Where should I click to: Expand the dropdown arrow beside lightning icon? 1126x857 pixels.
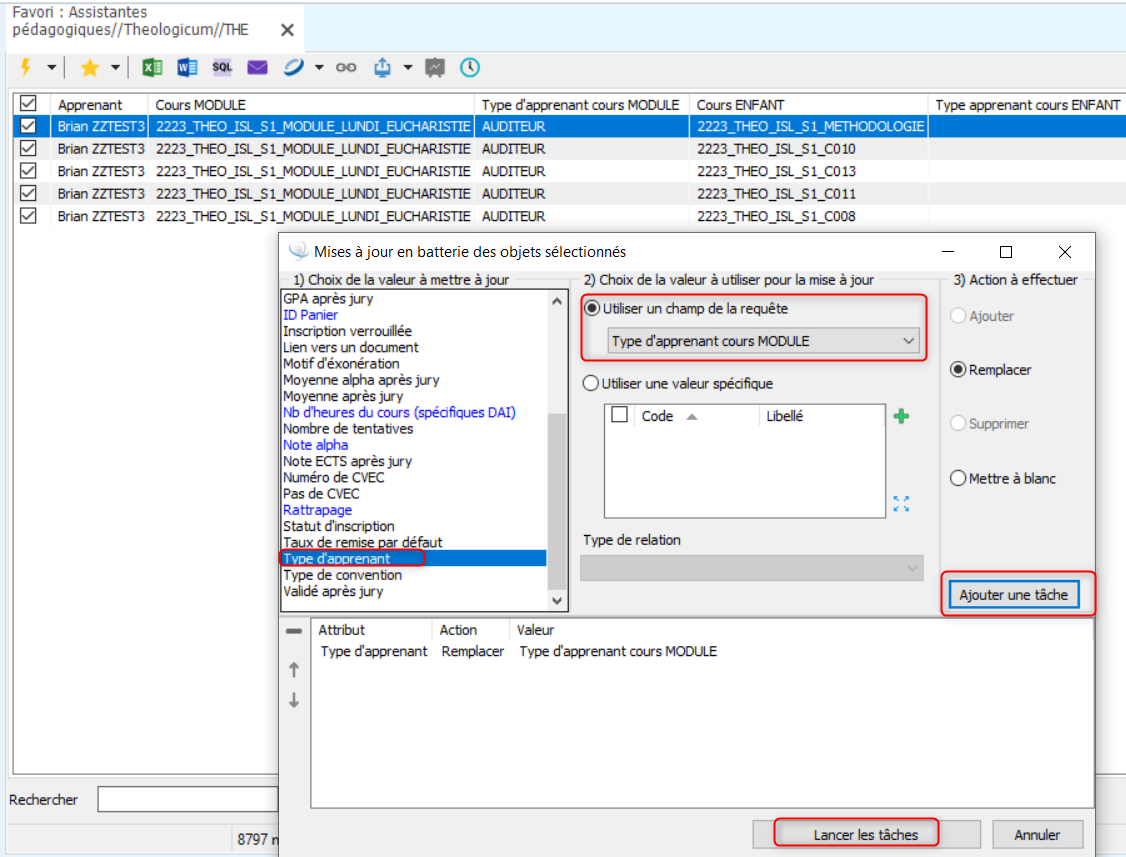[x=50, y=68]
